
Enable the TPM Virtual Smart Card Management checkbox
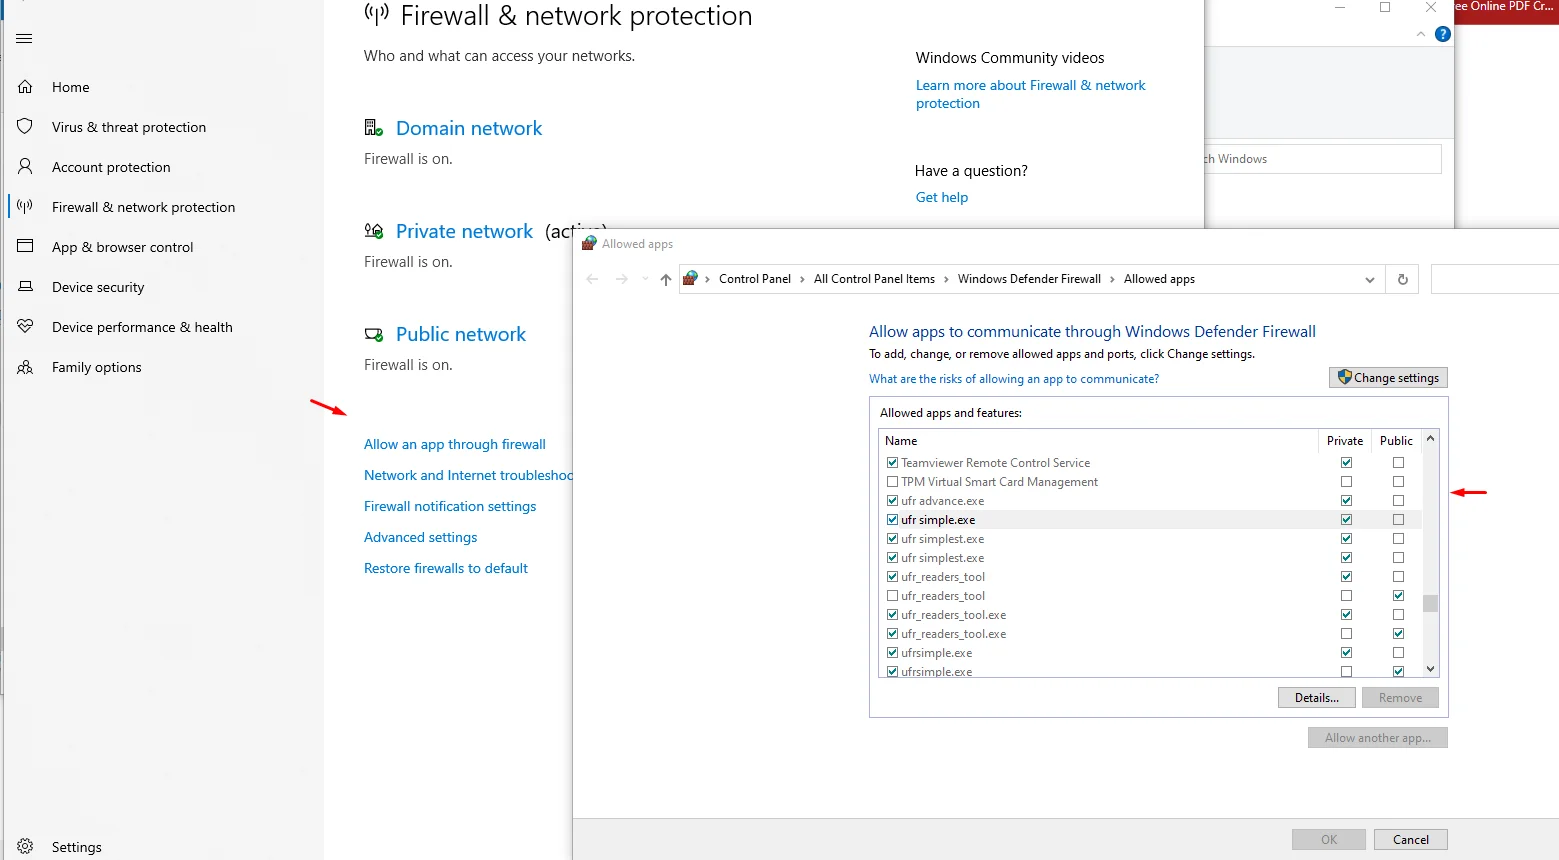pyautogui.click(x=892, y=482)
